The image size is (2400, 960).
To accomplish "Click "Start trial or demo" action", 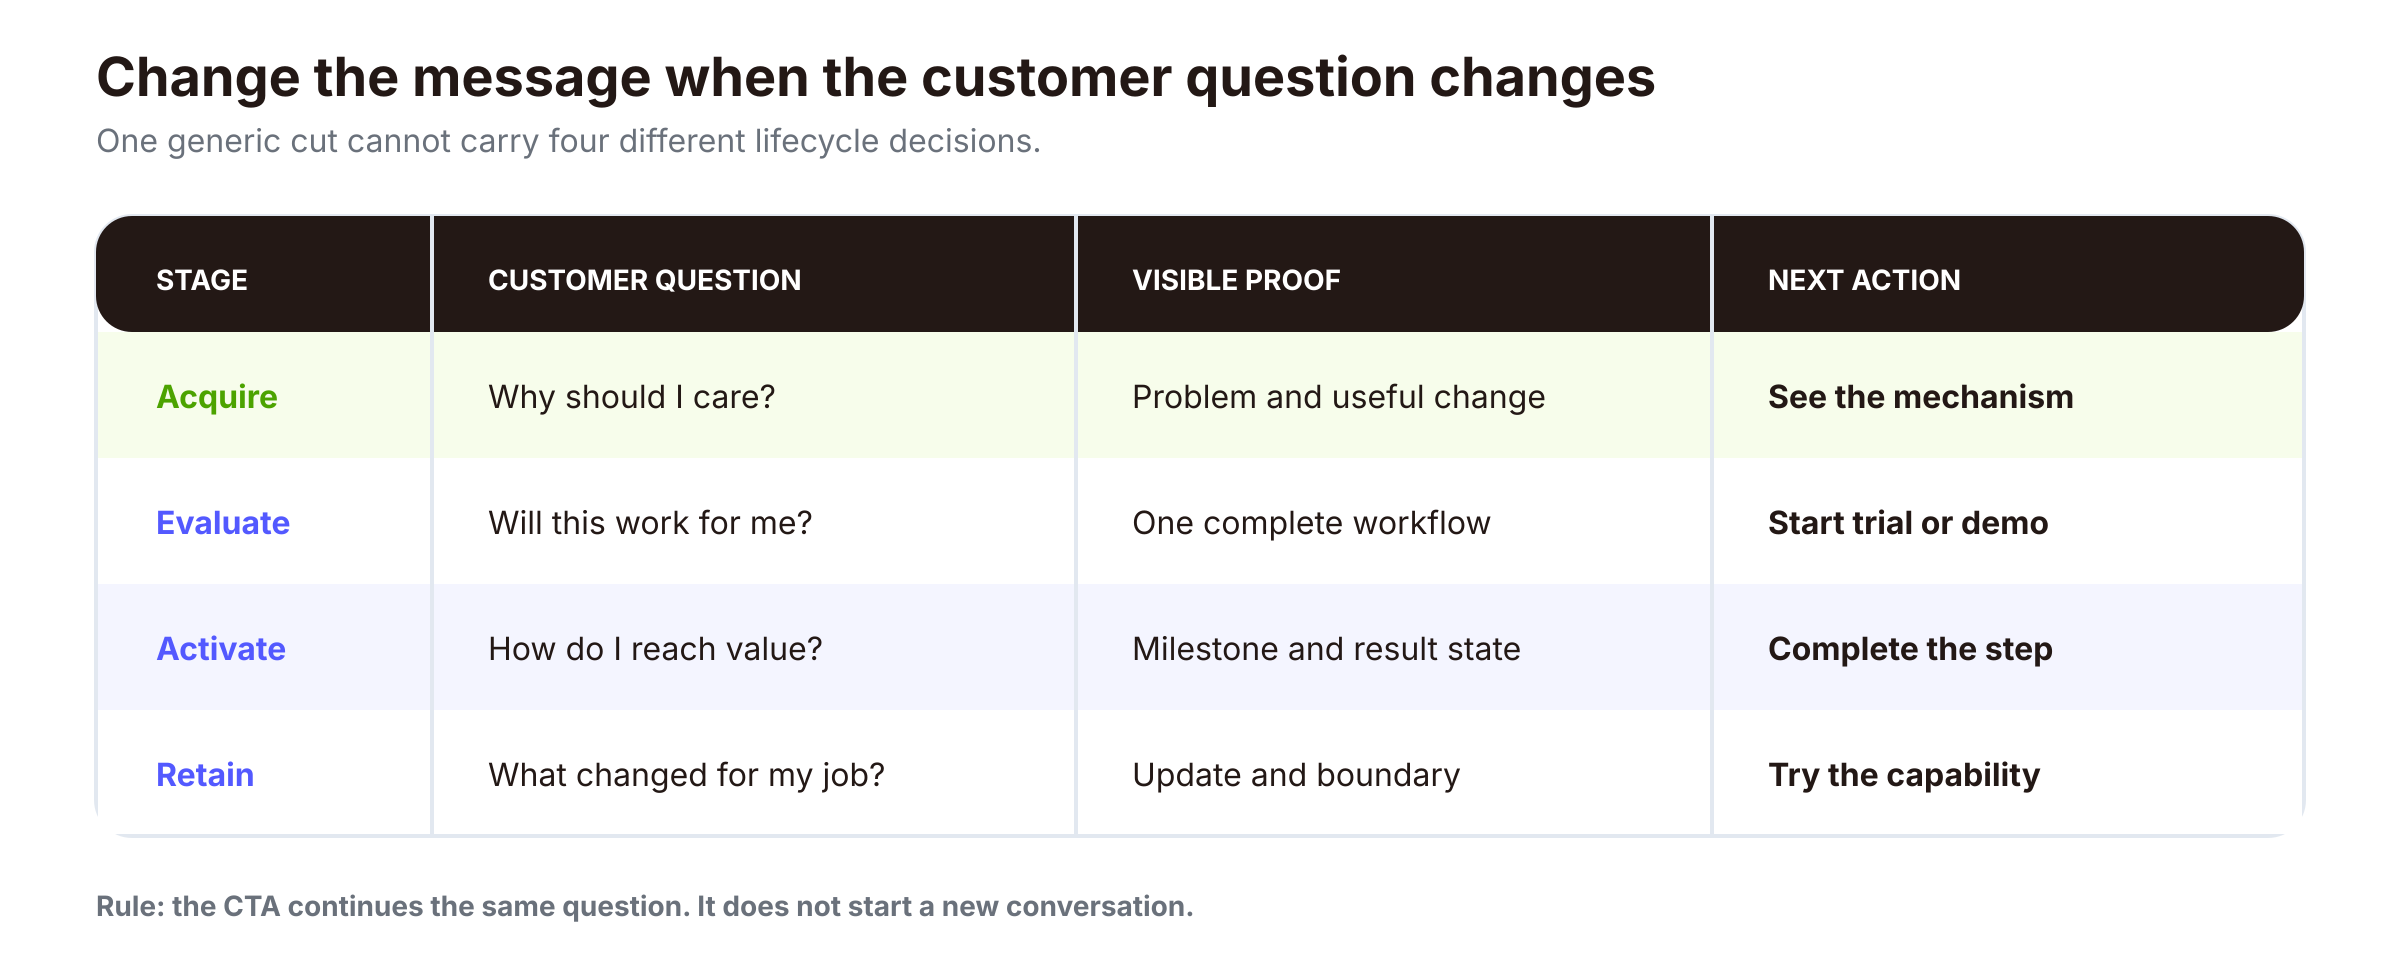I will click(x=1908, y=523).
